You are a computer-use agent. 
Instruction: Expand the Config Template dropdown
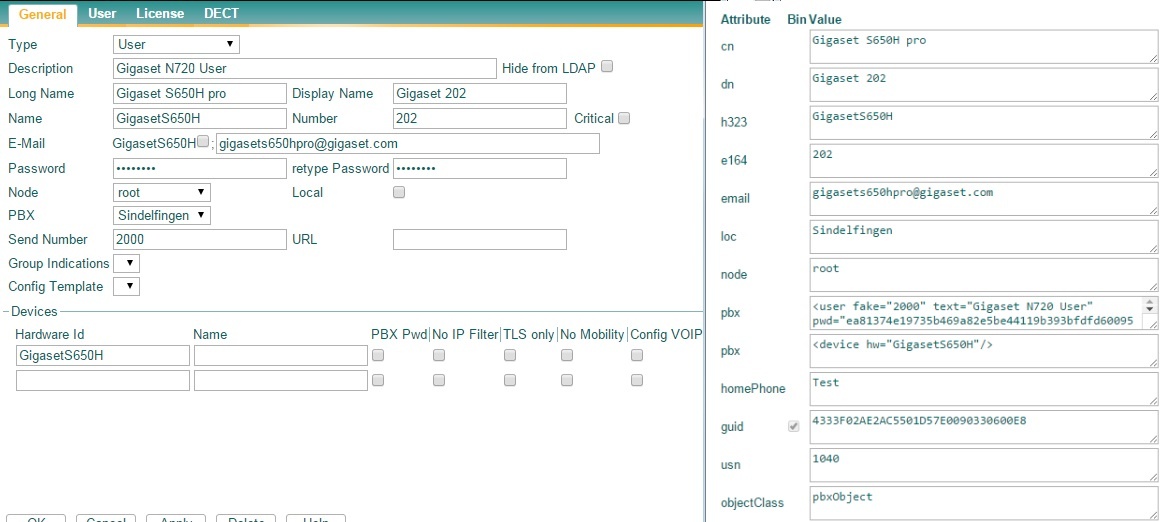coord(126,286)
